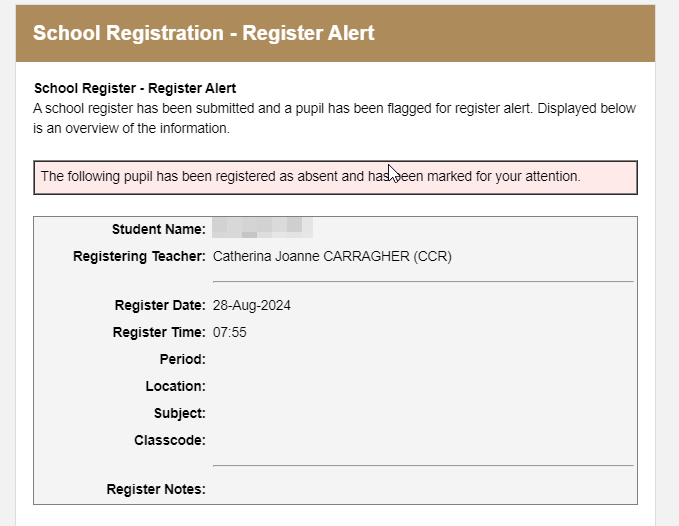
Task: Click the bold School Register - Register Alert subheading
Action: point(135,89)
